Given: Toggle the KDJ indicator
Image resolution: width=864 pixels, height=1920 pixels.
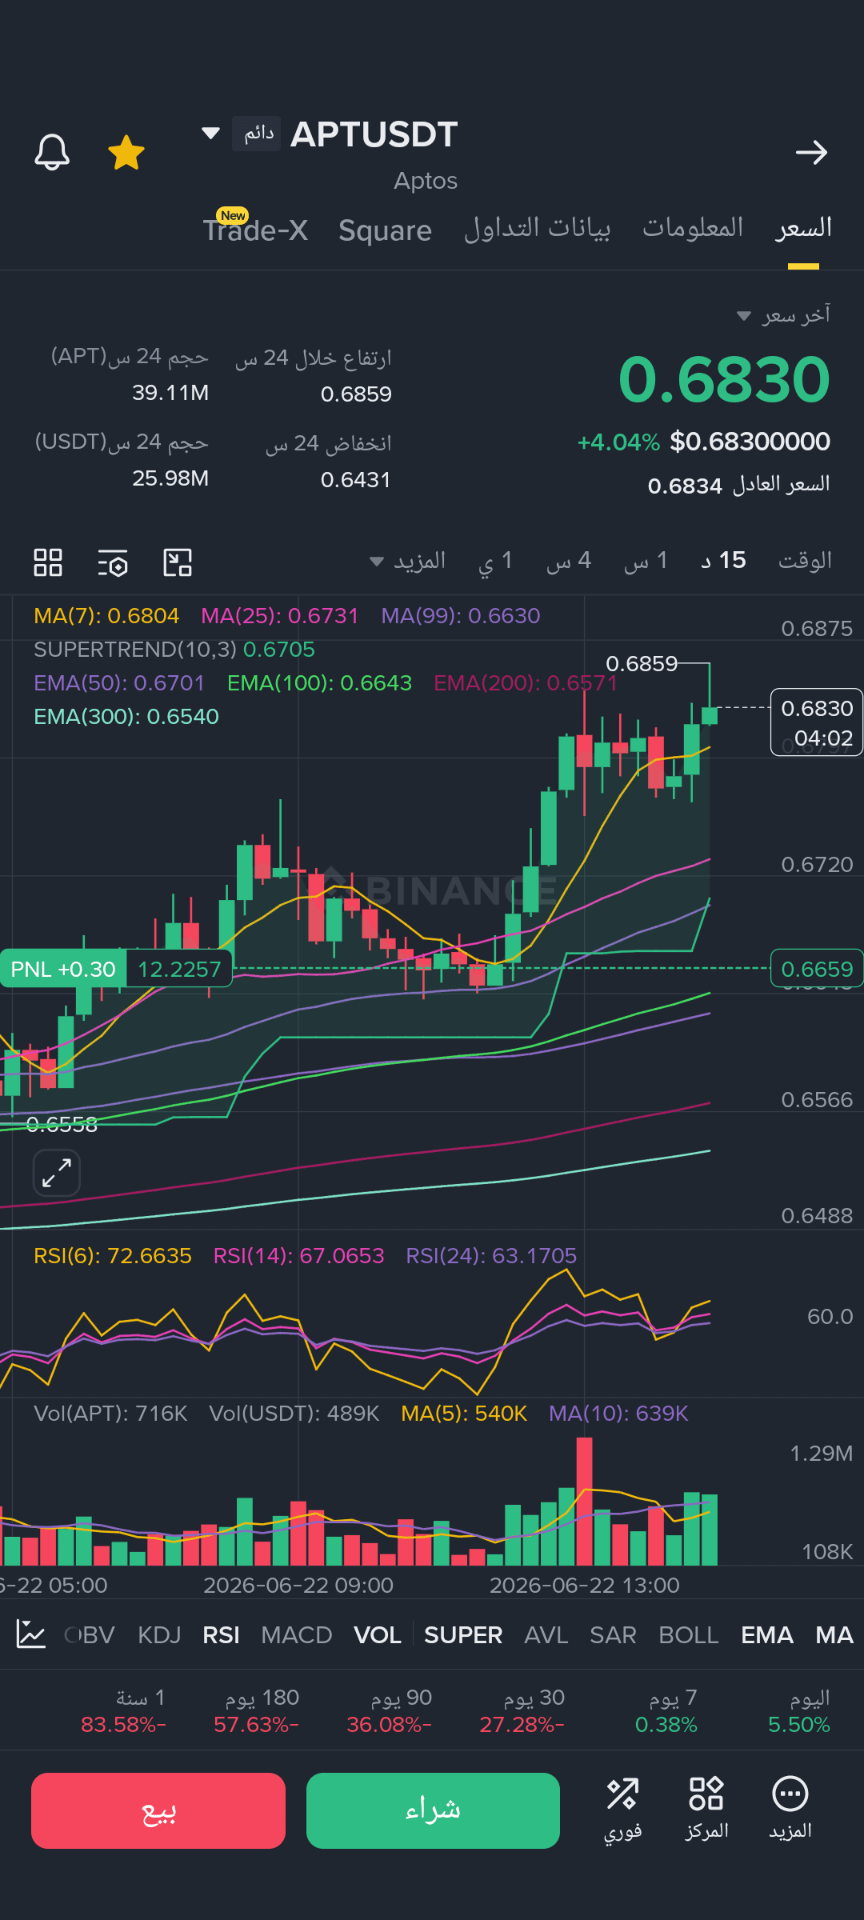Looking at the screenshot, I should (159, 1635).
